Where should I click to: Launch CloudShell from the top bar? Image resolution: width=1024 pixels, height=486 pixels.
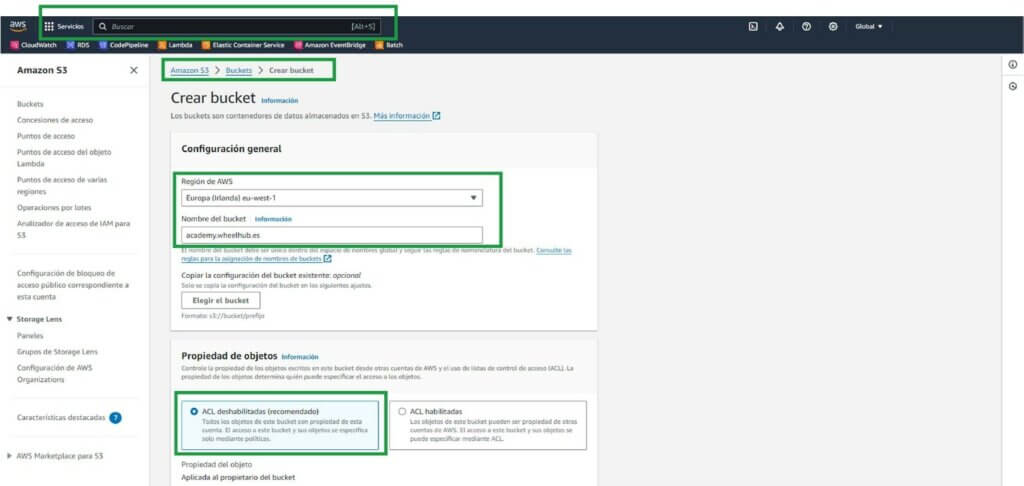(752, 26)
